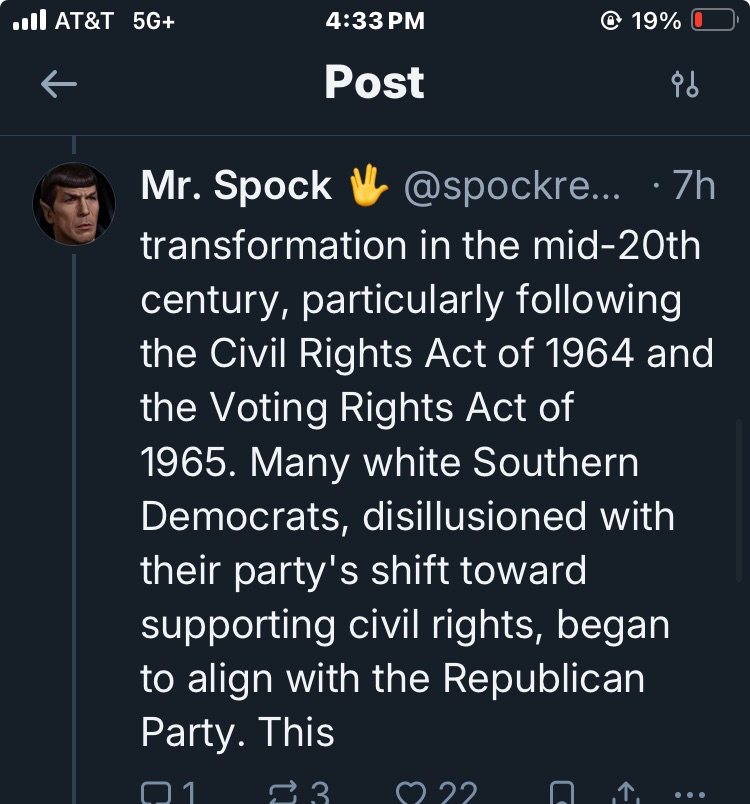Viewport: 750px width, 804px height.
Task: Tap the @spockre... username handle
Action: (x=511, y=186)
